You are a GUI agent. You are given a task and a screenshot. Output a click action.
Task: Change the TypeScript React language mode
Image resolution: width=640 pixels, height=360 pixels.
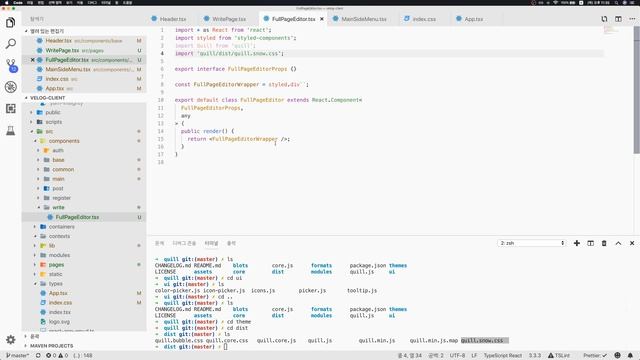click(503, 356)
